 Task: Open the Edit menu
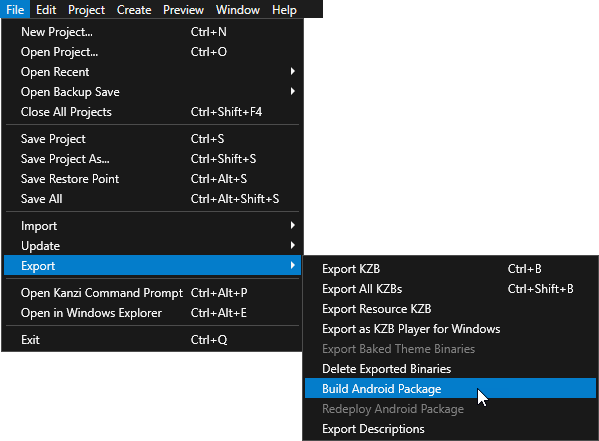(46, 9)
